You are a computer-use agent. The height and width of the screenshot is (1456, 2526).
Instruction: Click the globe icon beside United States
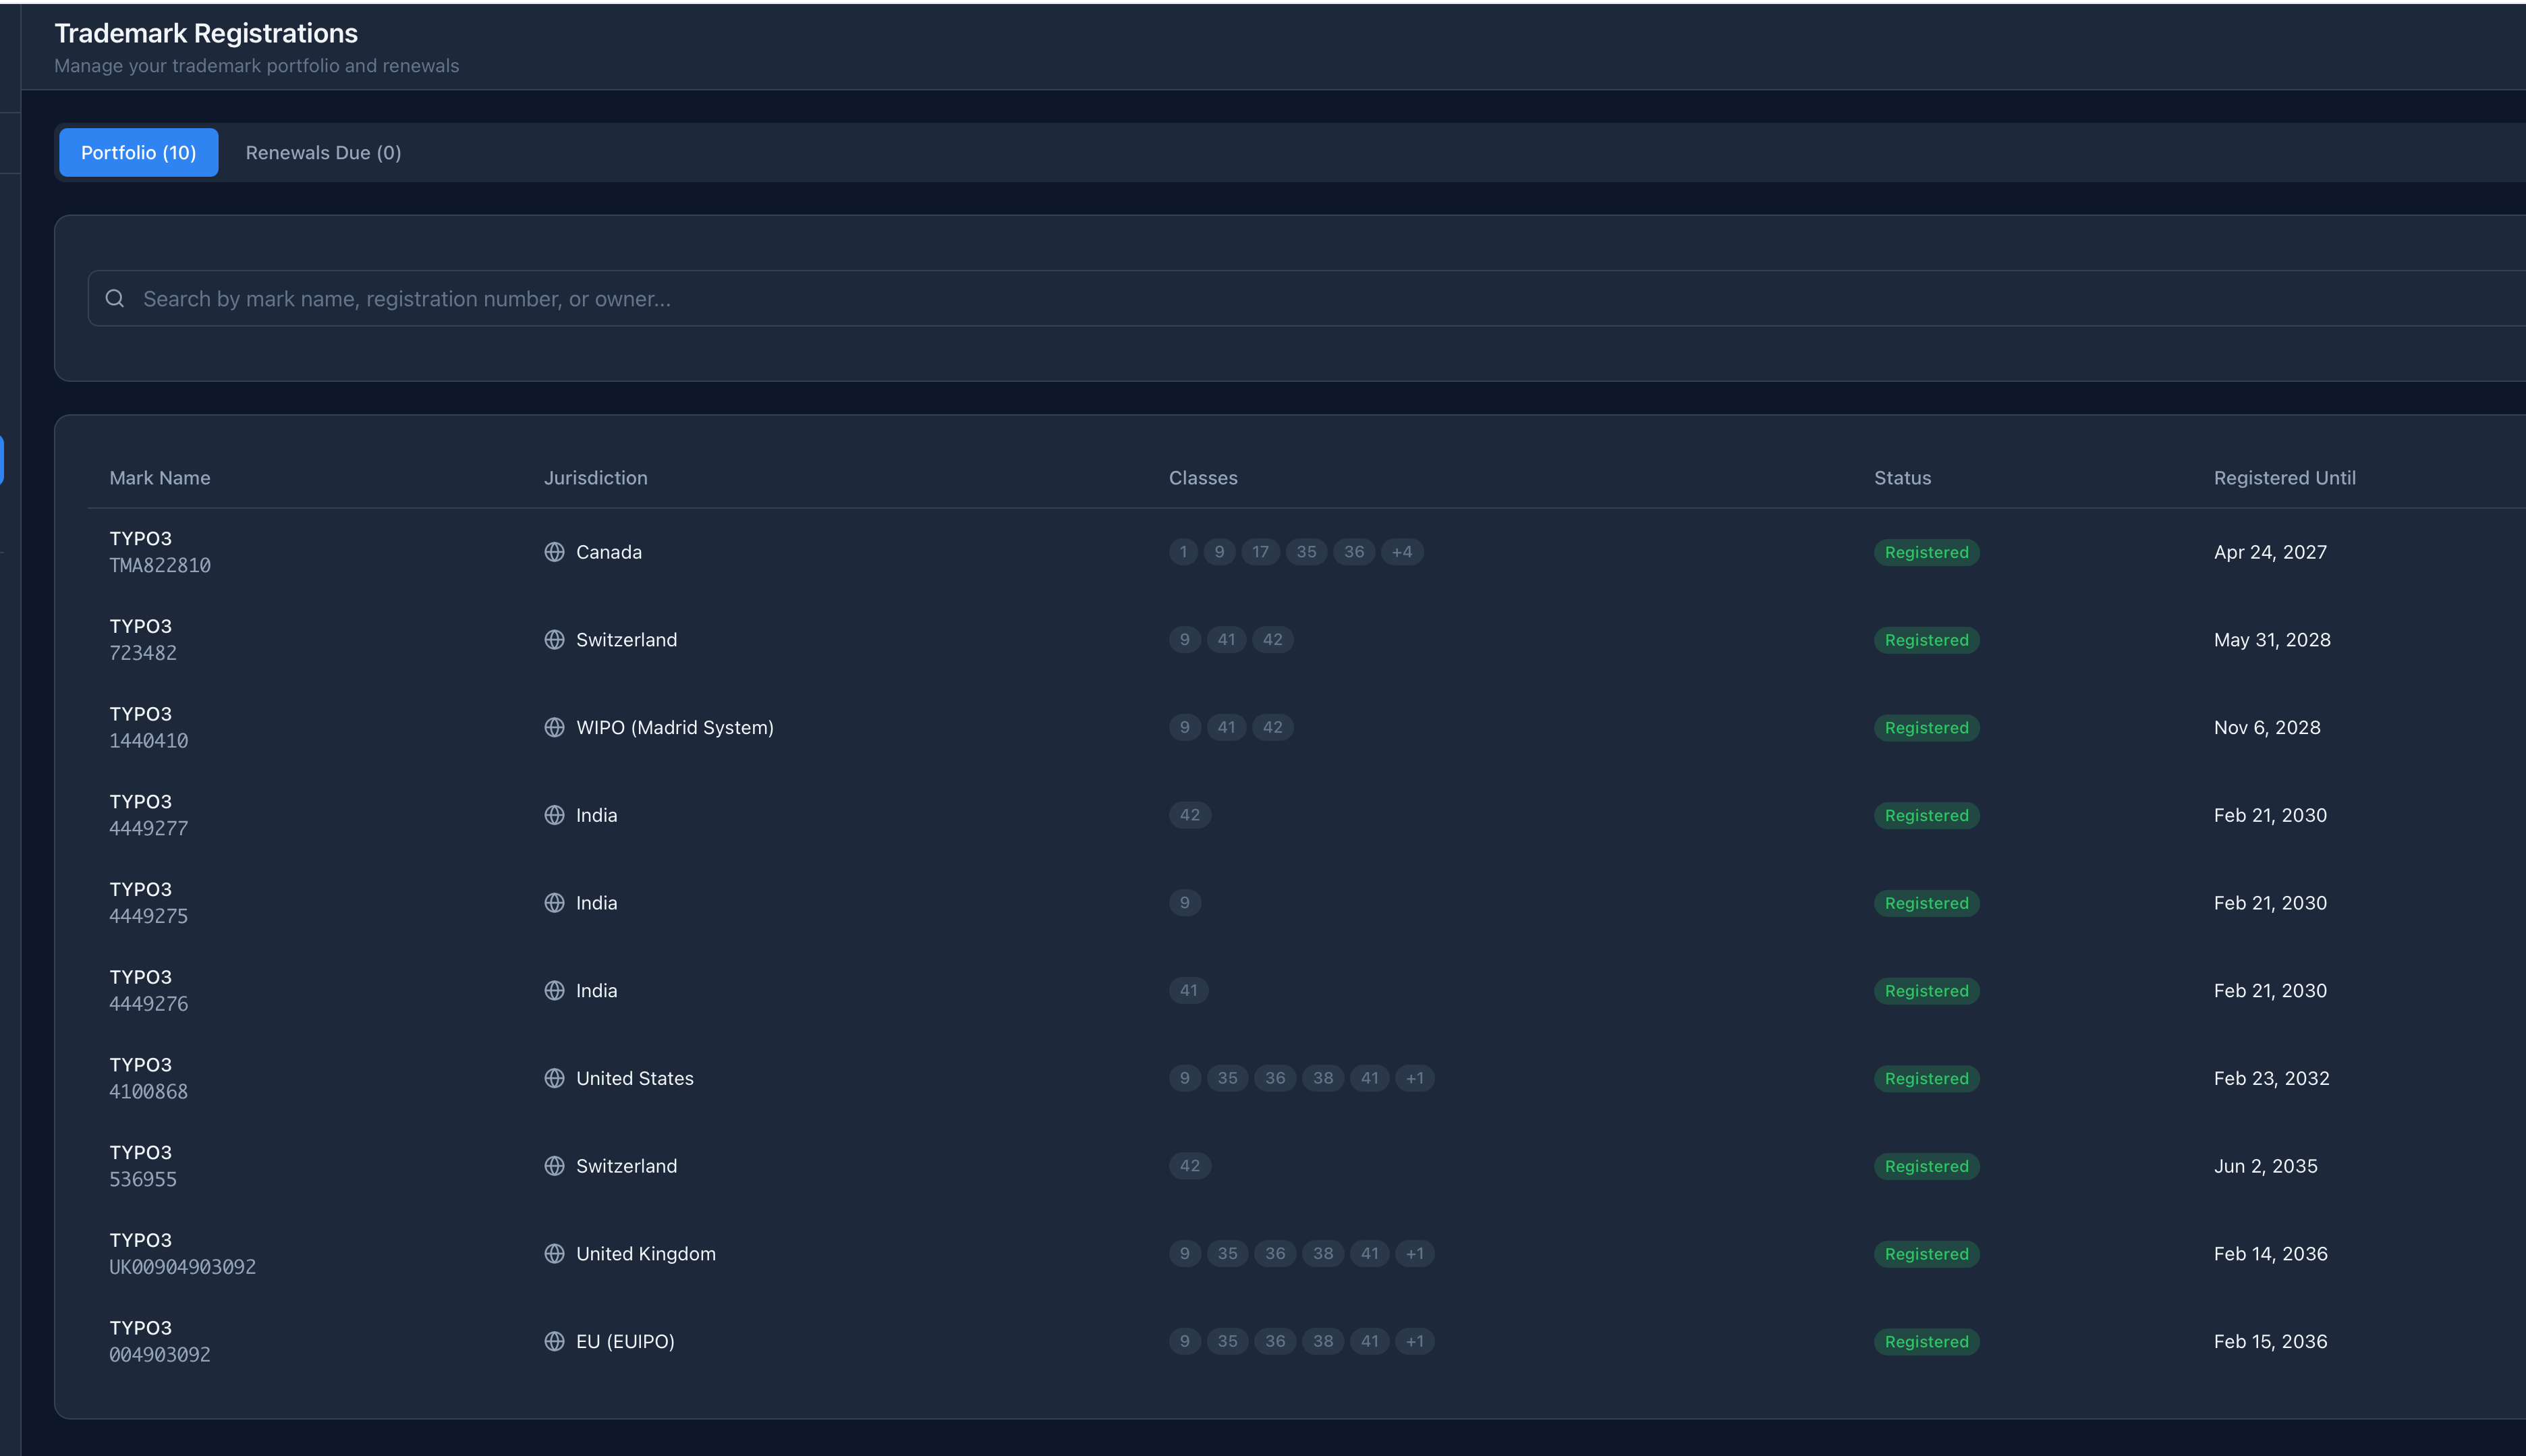tap(554, 1078)
